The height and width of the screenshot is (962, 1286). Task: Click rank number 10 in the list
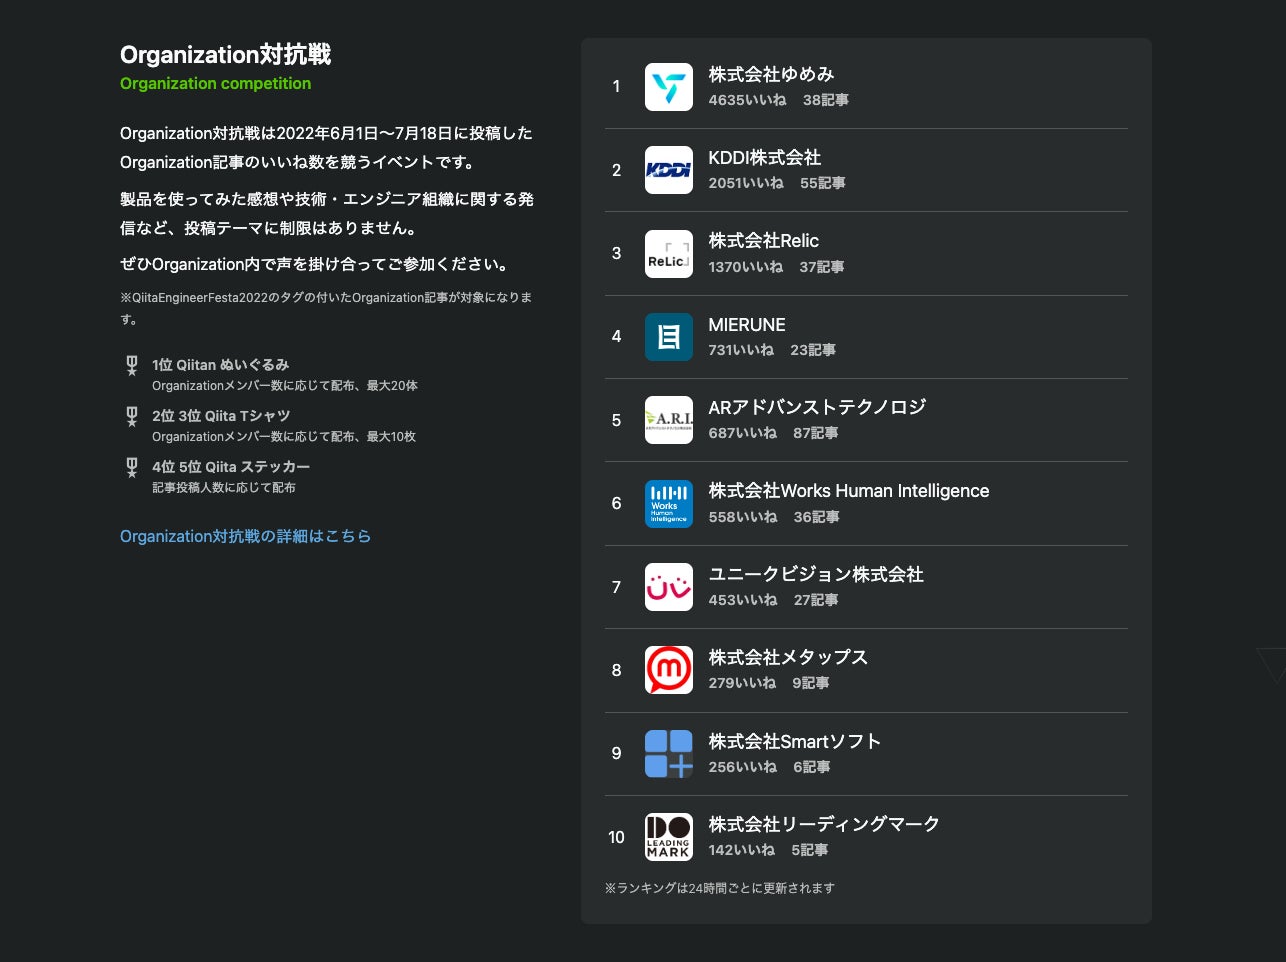coord(616,837)
